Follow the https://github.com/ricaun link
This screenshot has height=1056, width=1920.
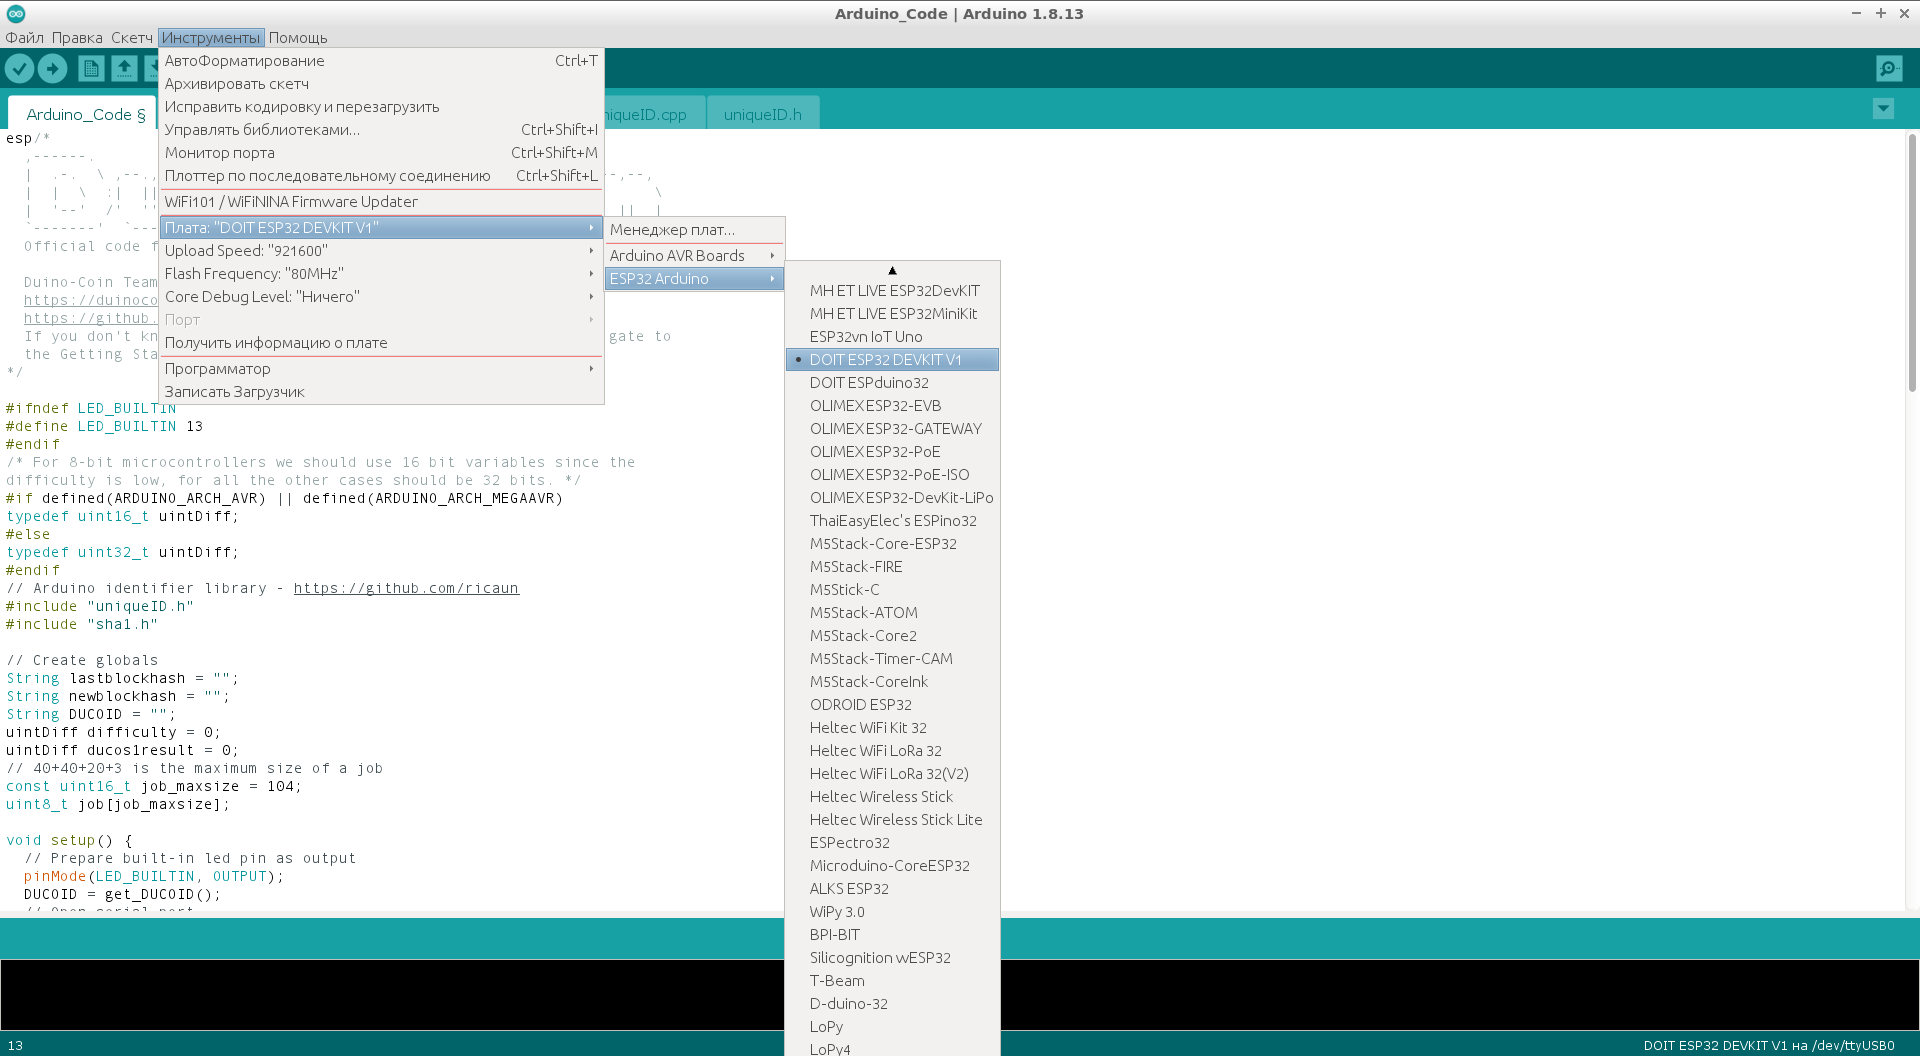coord(406,588)
